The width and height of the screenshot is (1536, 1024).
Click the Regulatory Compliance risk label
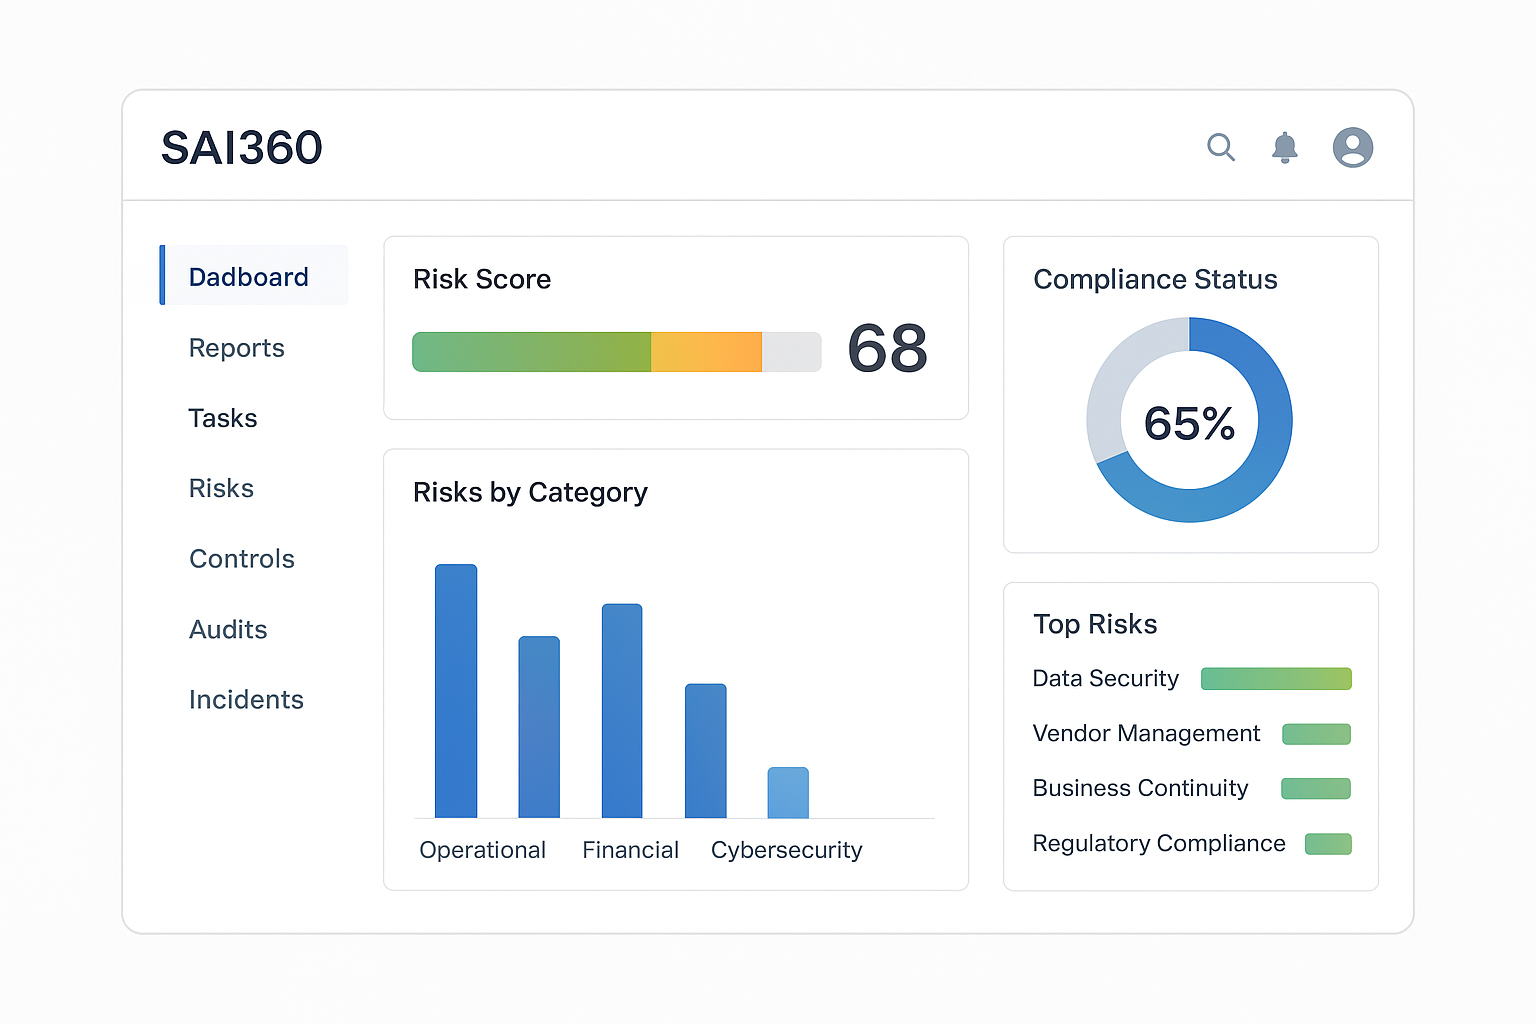[x=1158, y=843]
